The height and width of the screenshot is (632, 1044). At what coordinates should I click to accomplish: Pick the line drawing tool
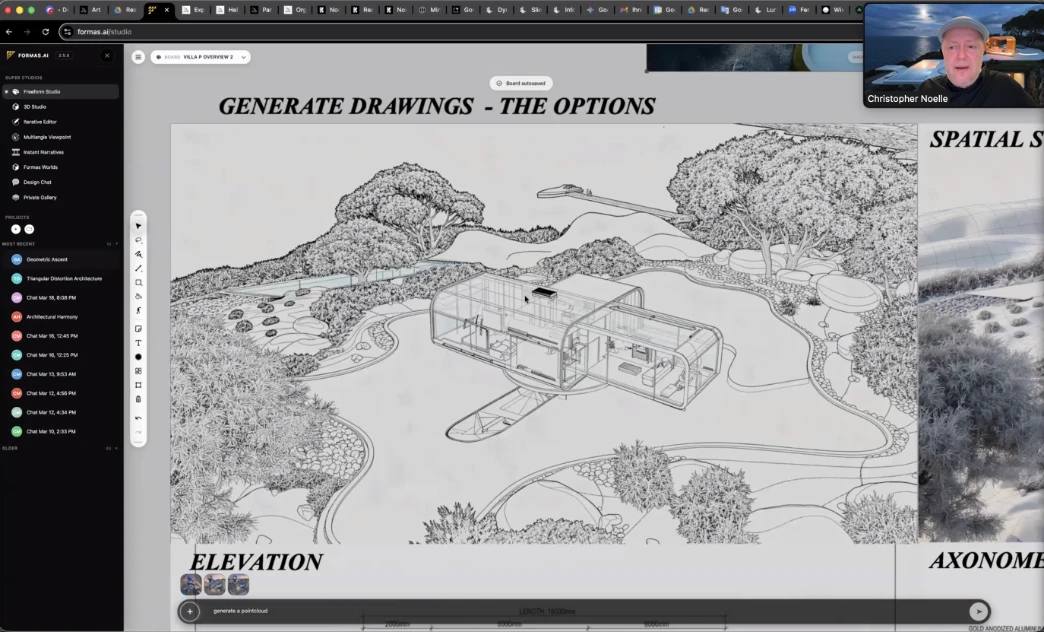click(x=138, y=268)
